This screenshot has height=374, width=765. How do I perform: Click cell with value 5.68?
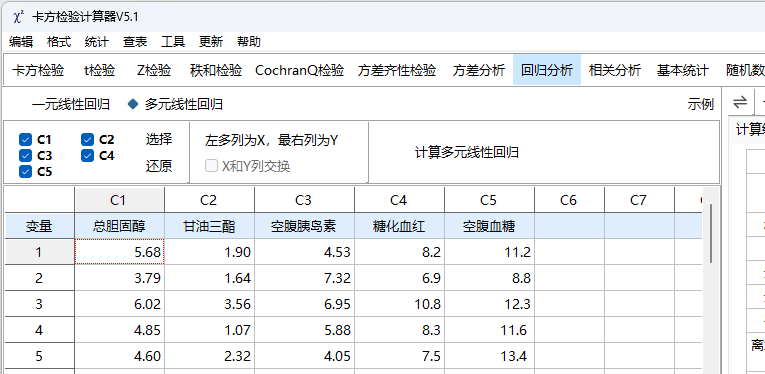(x=120, y=252)
